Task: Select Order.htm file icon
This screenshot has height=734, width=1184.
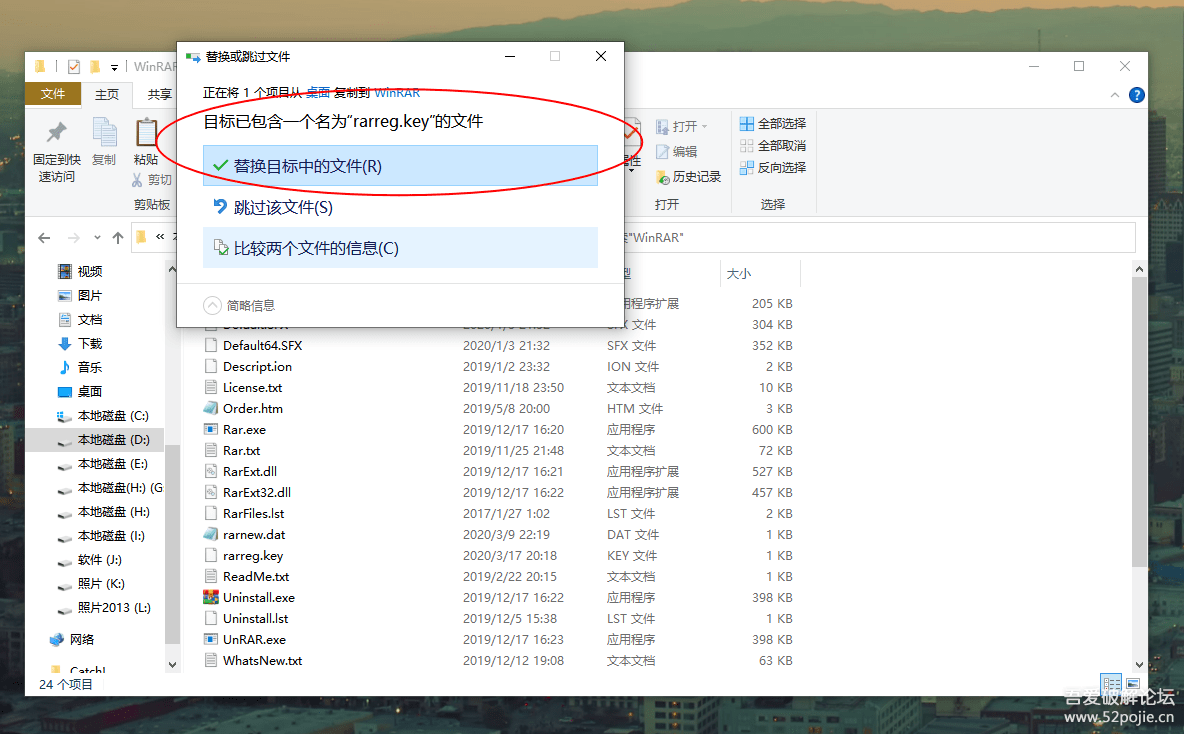Action: point(211,409)
